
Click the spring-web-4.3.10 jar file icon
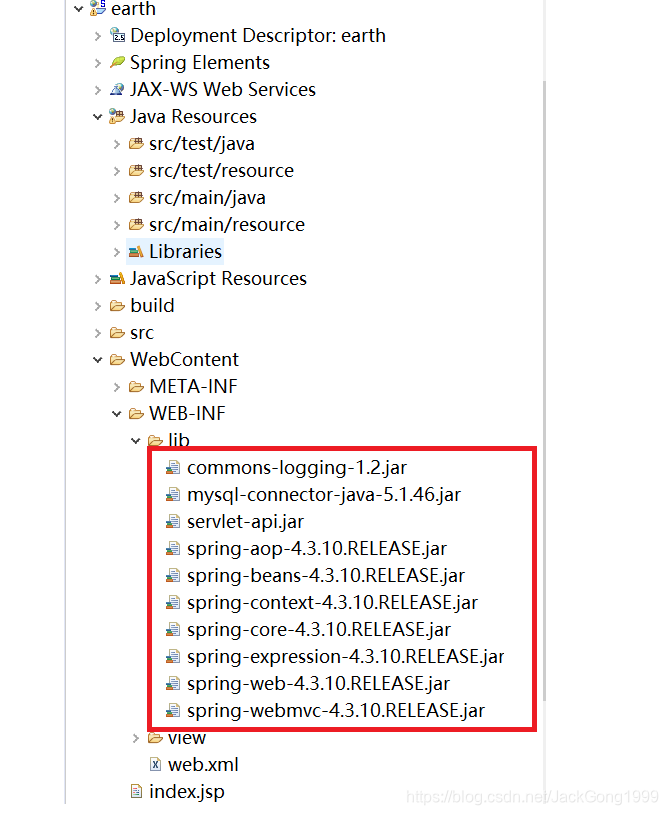click(x=173, y=684)
